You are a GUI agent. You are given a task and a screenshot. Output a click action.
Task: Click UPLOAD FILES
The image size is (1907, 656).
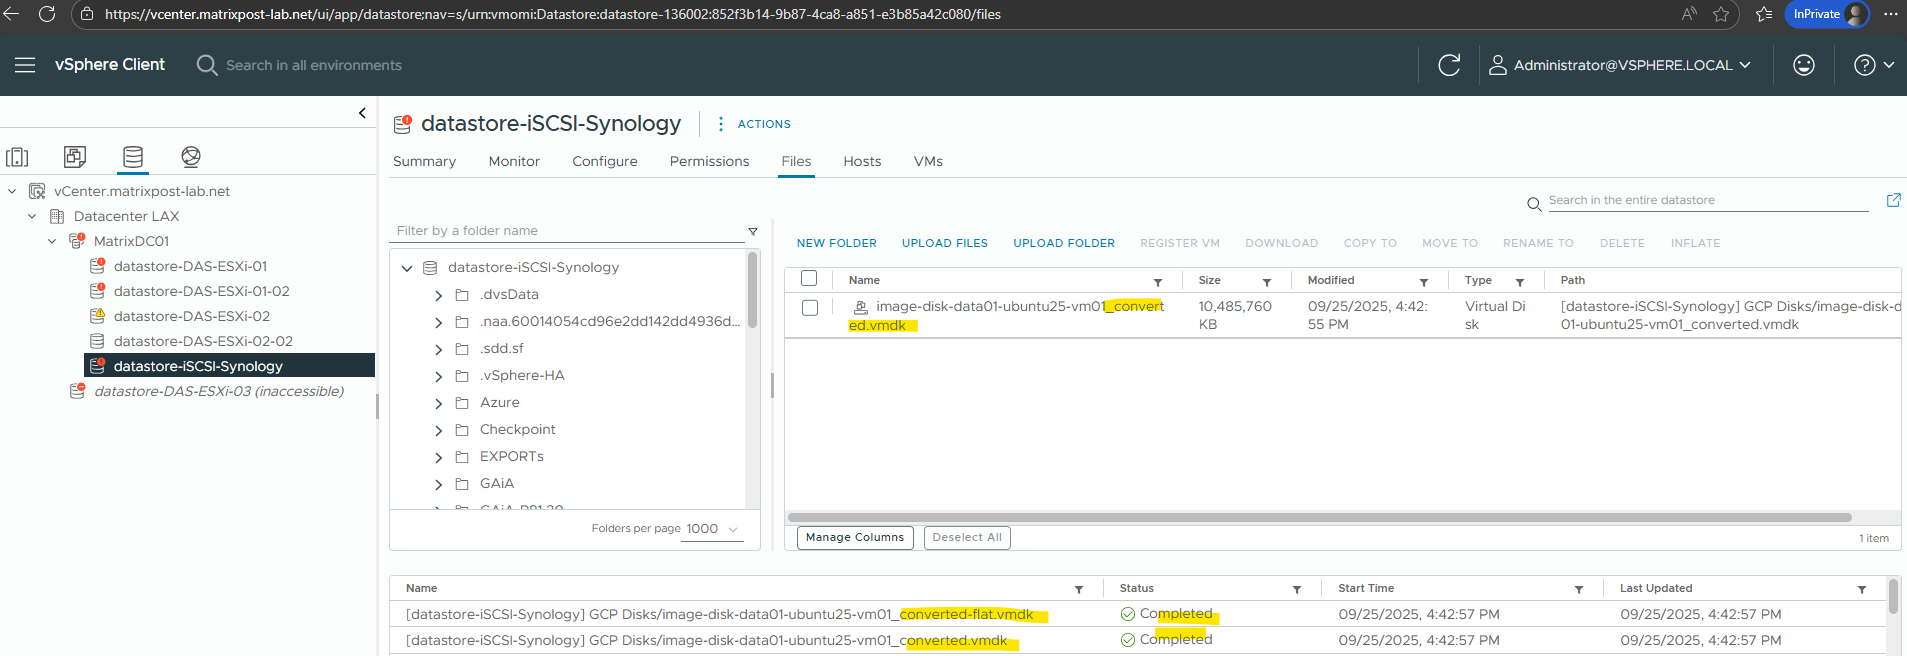(945, 243)
